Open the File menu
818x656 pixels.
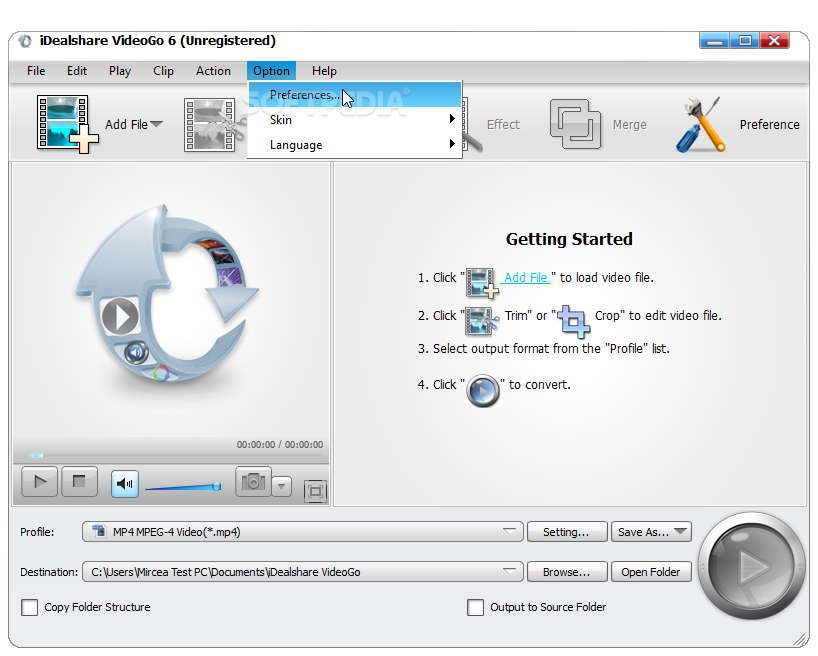(x=36, y=71)
